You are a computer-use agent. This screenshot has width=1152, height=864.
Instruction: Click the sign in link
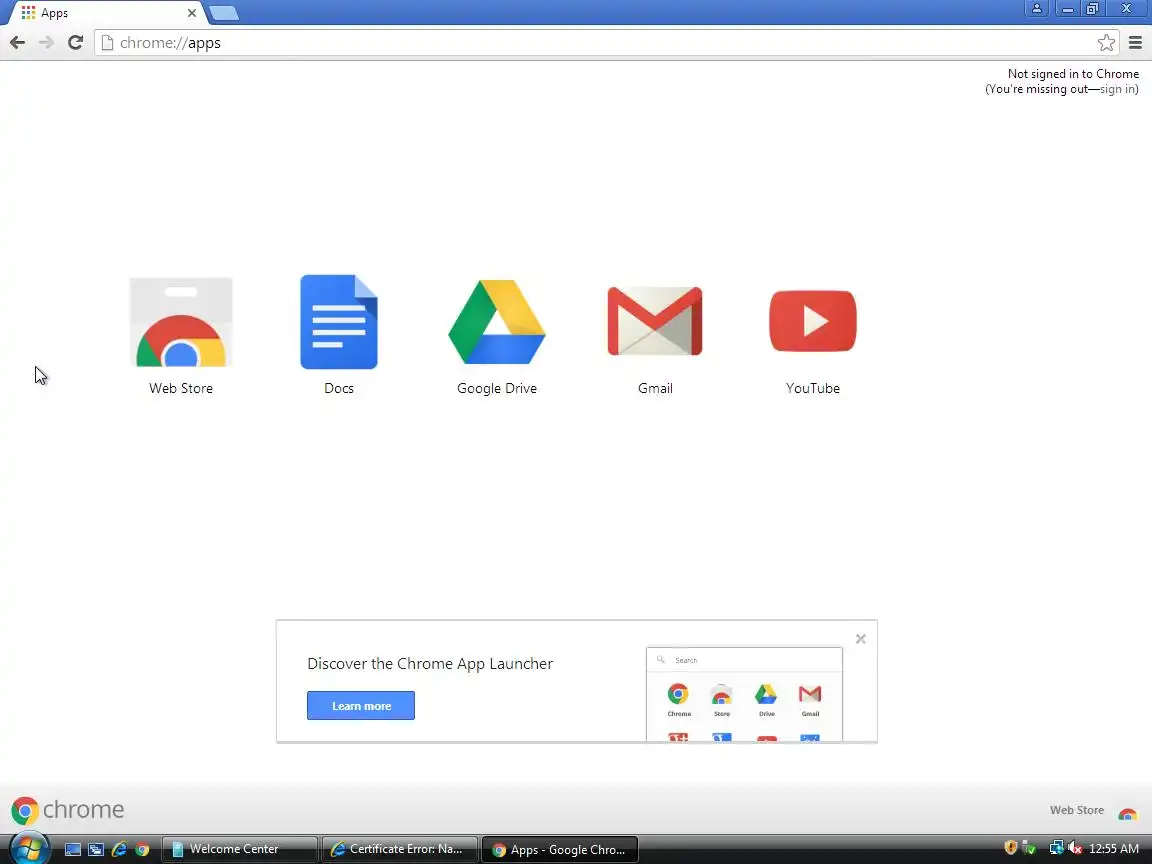click(1117, 89)
